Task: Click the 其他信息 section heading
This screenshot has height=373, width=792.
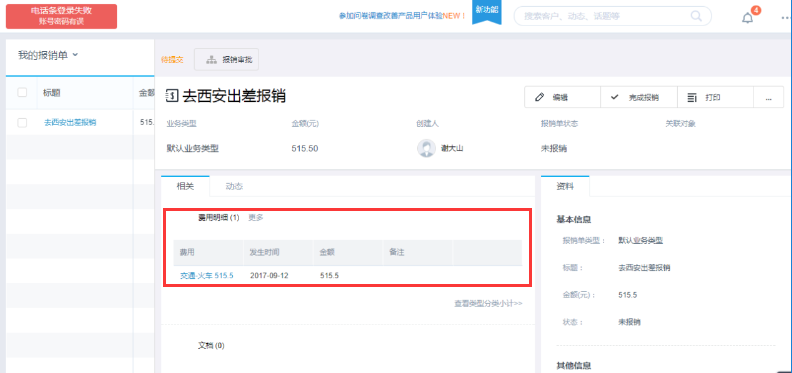Action: tap(574, 365)
